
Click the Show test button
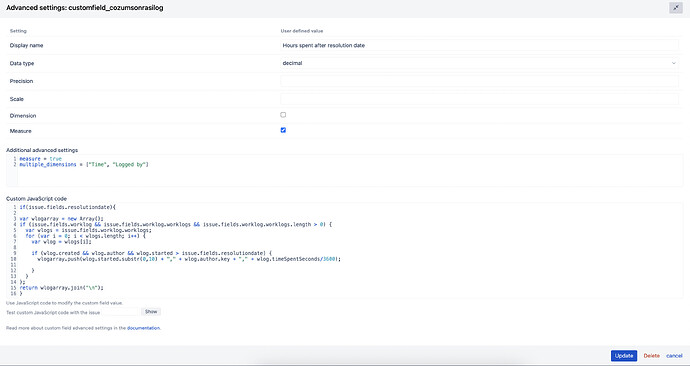click(x=151, y=312)
